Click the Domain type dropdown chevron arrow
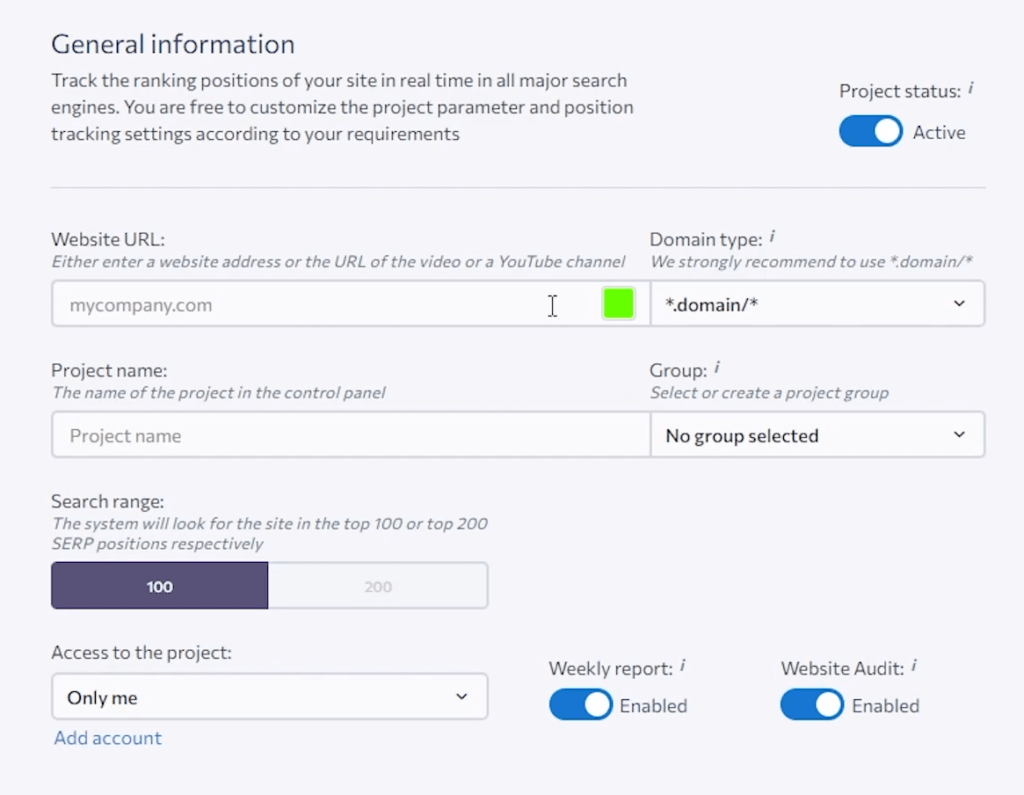The width and height of the screenshot is (1024, 795). 959,304
